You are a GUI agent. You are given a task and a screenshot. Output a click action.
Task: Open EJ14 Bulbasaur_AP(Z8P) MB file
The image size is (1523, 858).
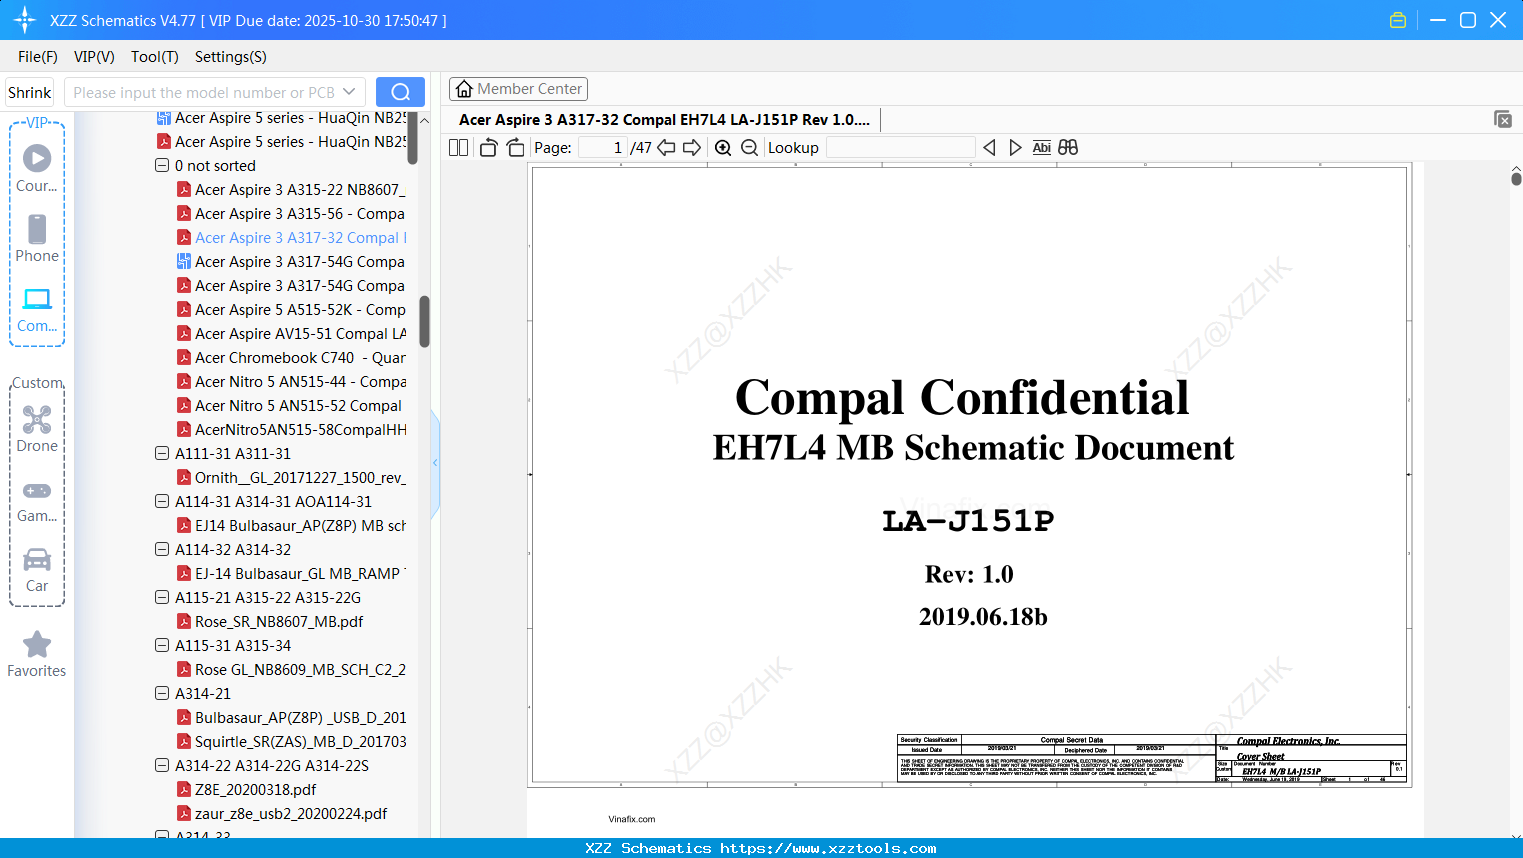point(291,525)
